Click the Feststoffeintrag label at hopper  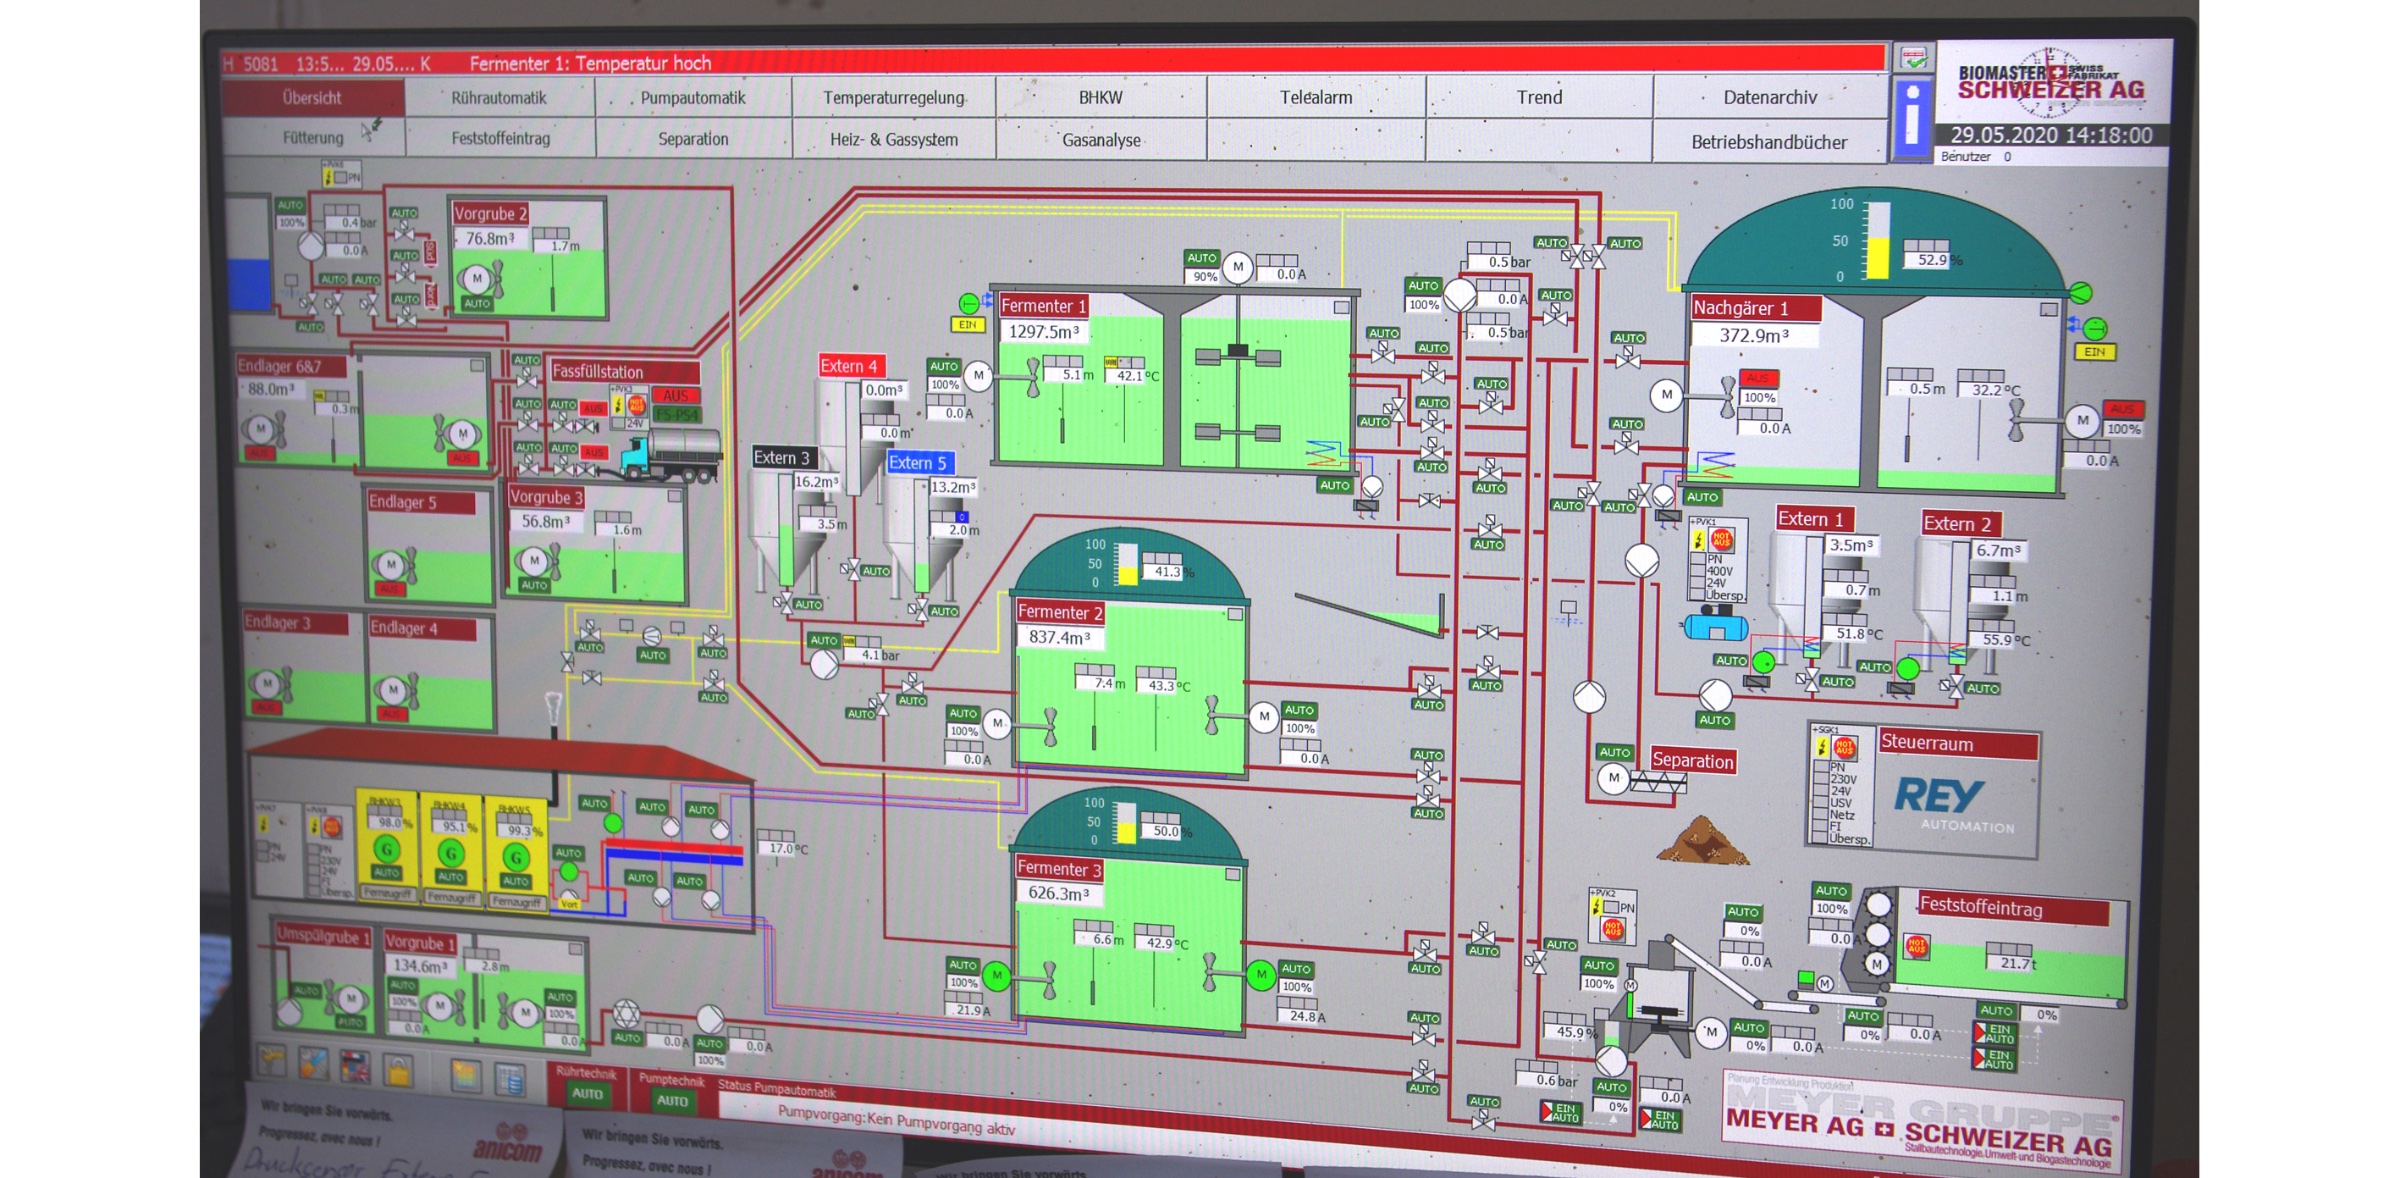coord(1980,907)
